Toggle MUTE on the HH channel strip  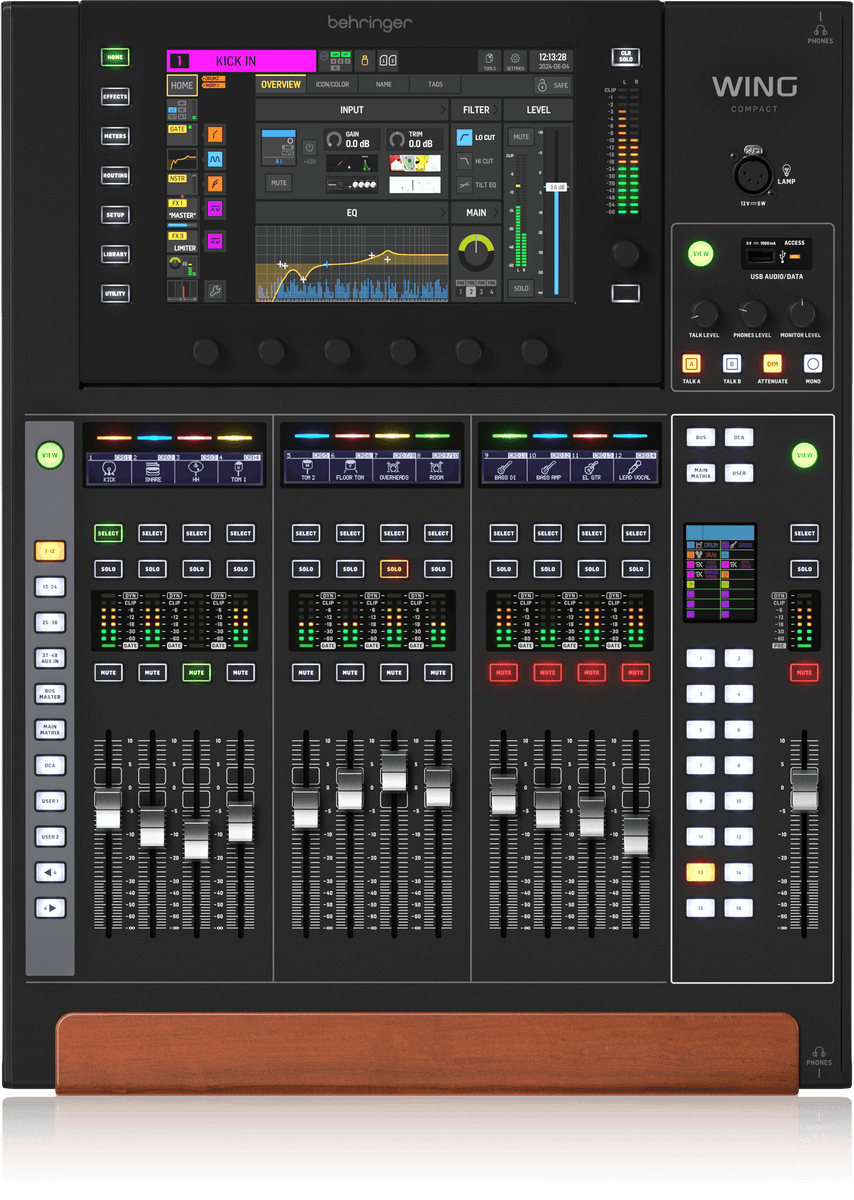196,673
